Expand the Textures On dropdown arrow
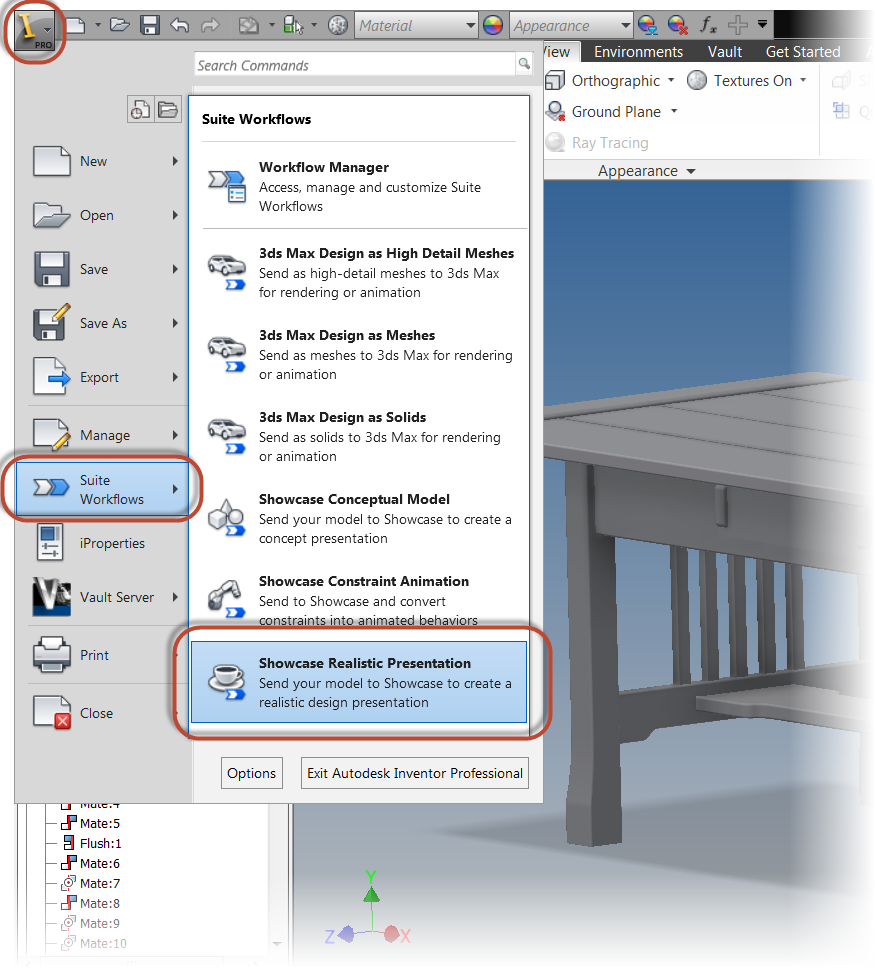Viewport: 875px width, 968px height. click(803, 80)
